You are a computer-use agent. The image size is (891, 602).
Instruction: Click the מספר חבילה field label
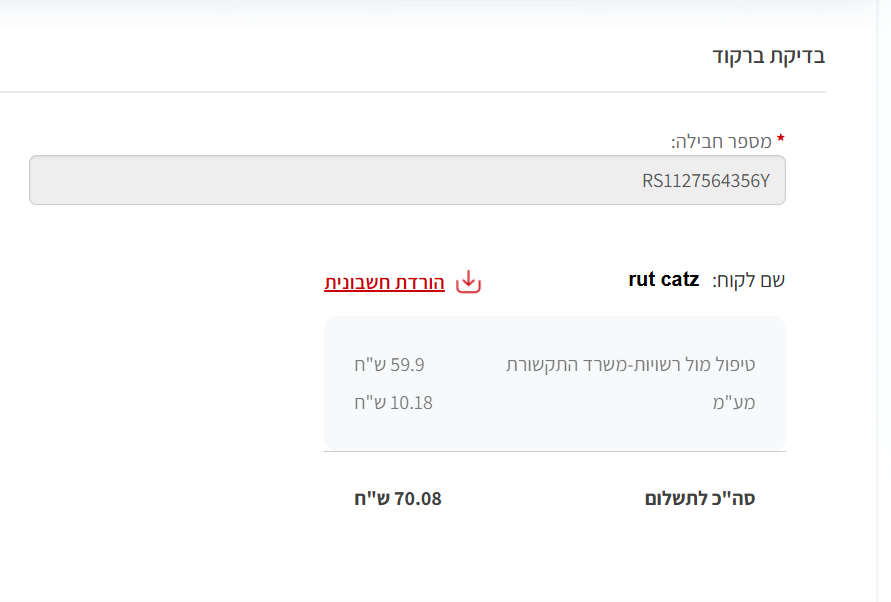tap(720, 141)
